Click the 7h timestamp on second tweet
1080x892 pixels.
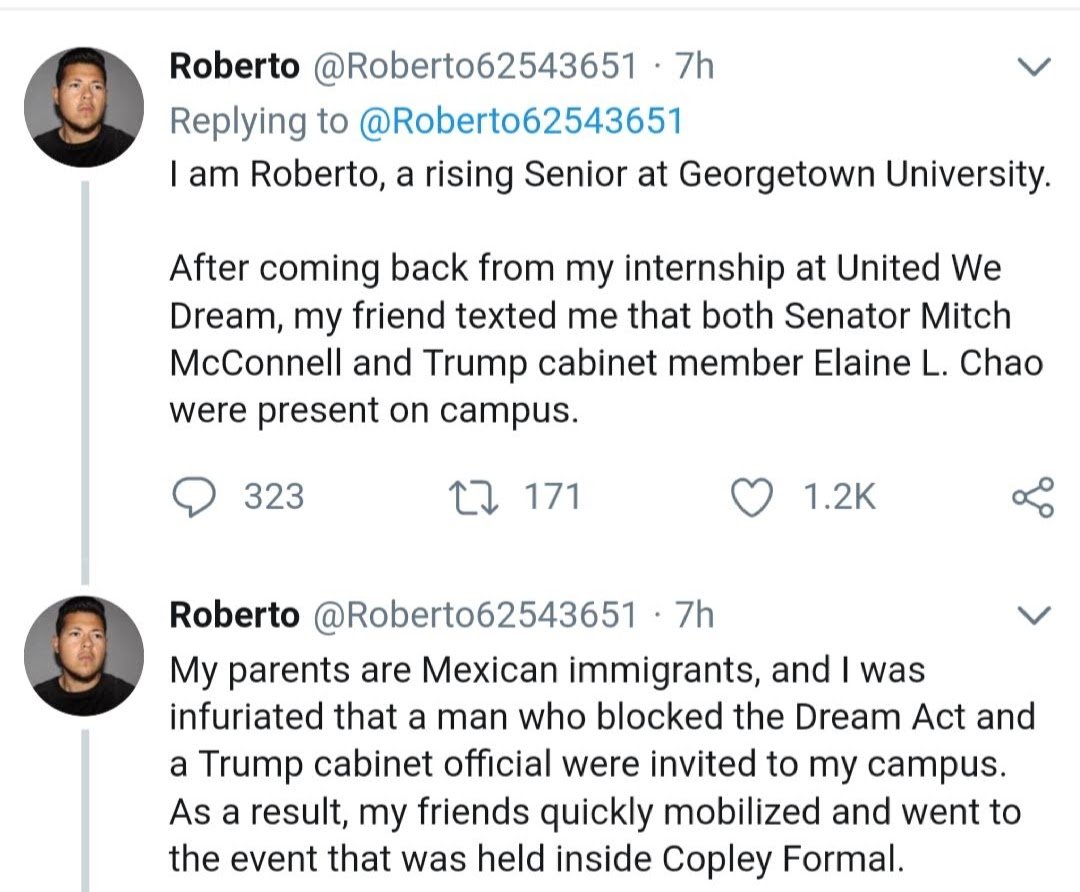[x=694, y=614]
